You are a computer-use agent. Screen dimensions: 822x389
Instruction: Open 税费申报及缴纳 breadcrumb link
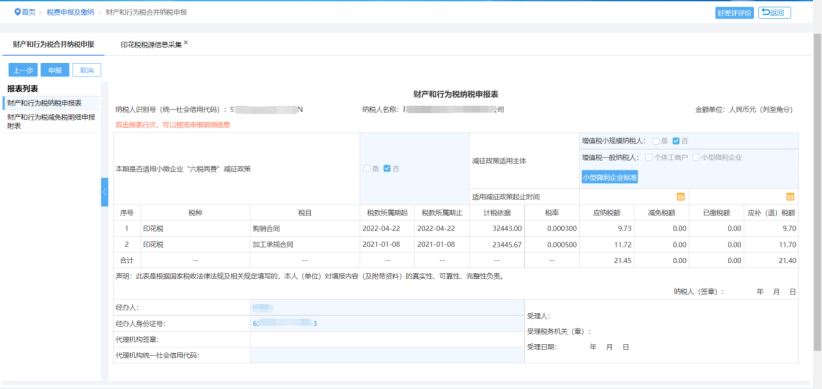(70, 12)
